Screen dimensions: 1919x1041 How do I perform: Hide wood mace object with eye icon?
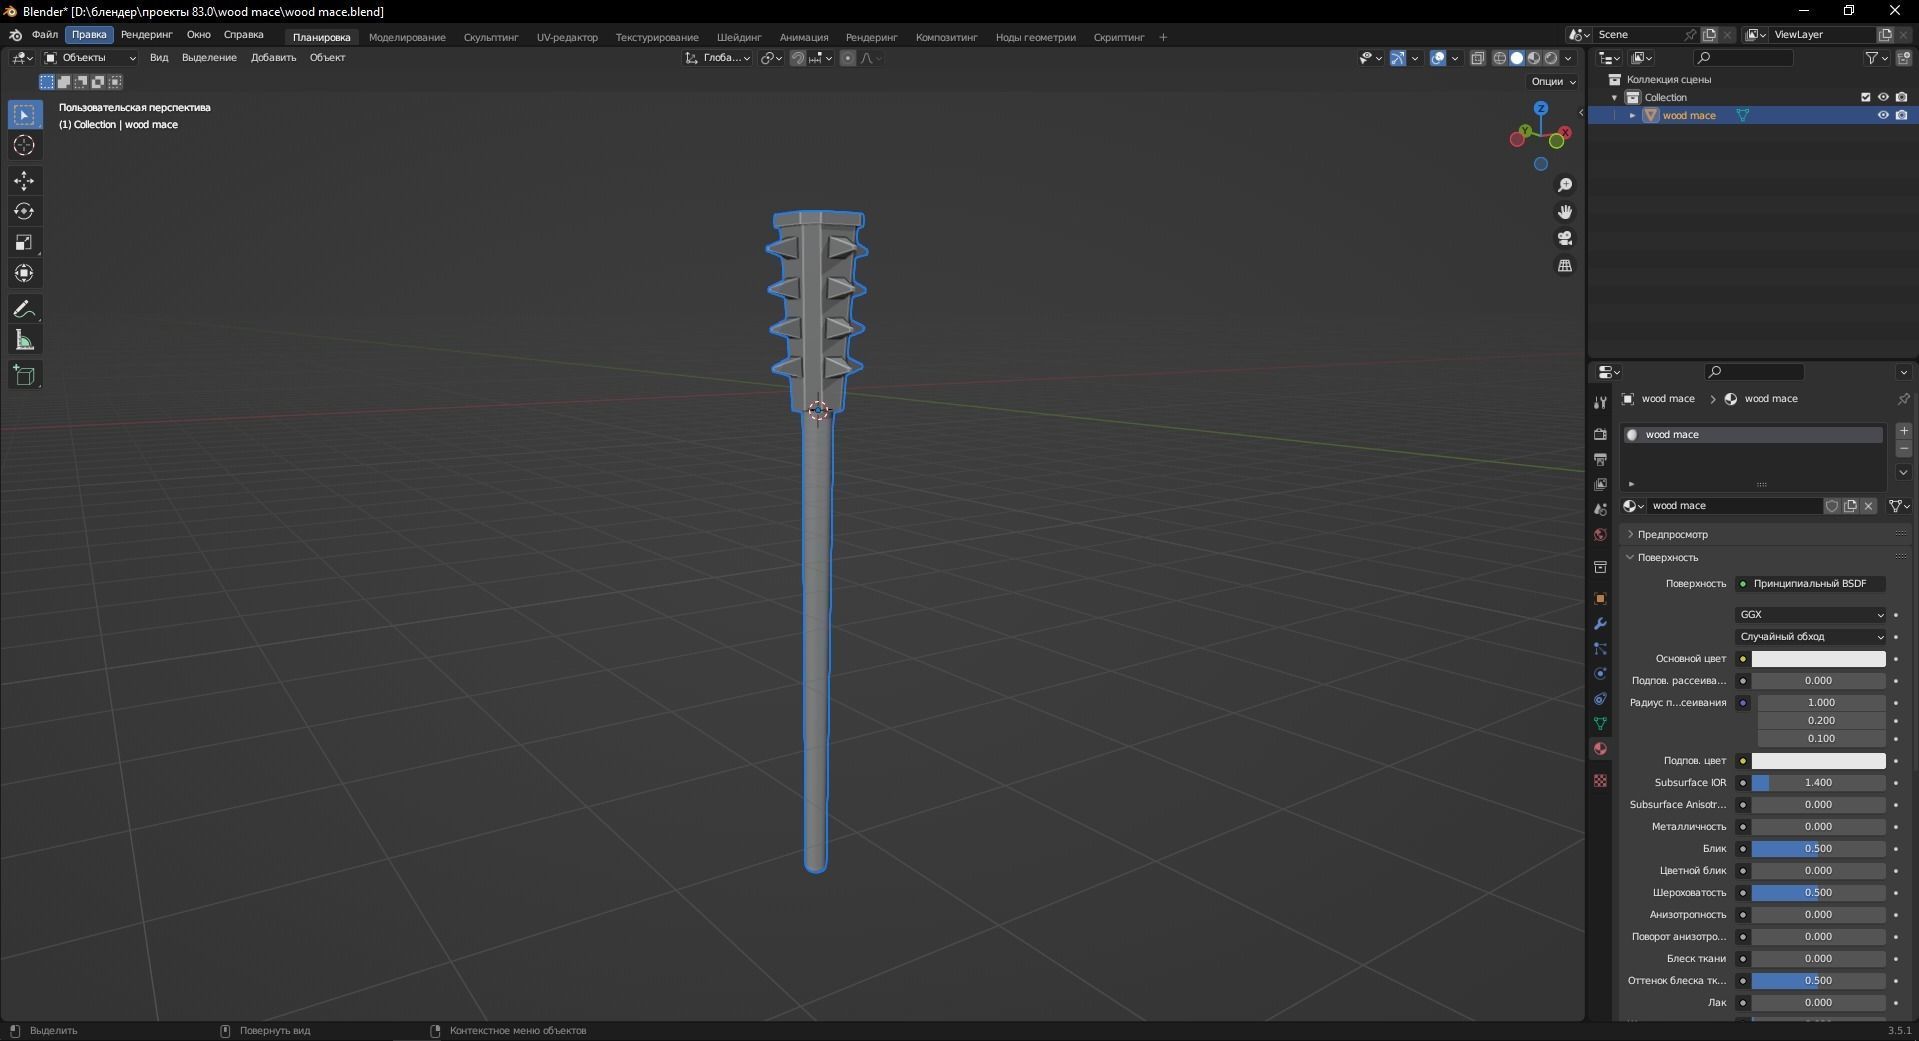pyautogui.click(x=1883, y=115)
